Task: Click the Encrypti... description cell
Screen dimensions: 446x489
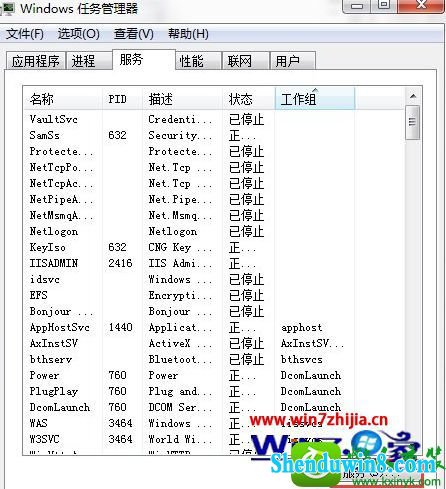Action: 180,295
